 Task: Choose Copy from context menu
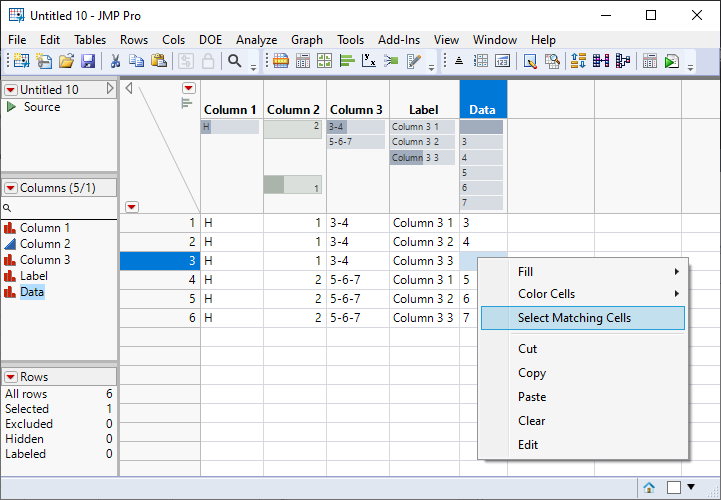[583, 373]
